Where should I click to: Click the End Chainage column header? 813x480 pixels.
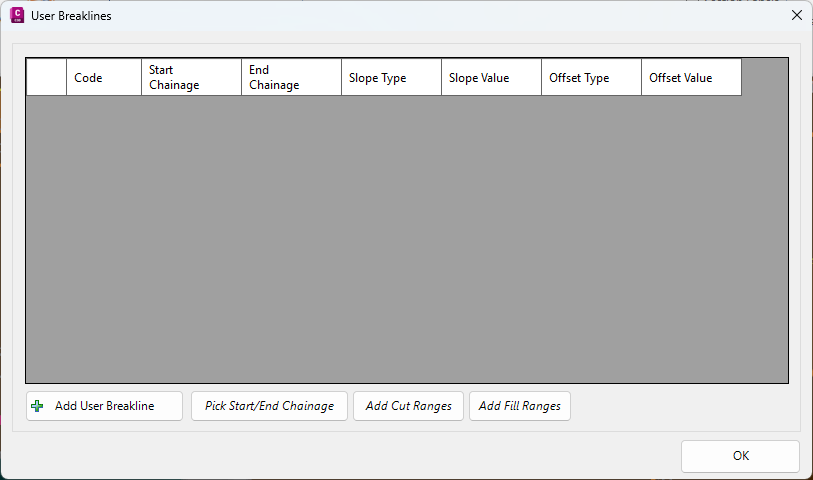tap(291, 77)
